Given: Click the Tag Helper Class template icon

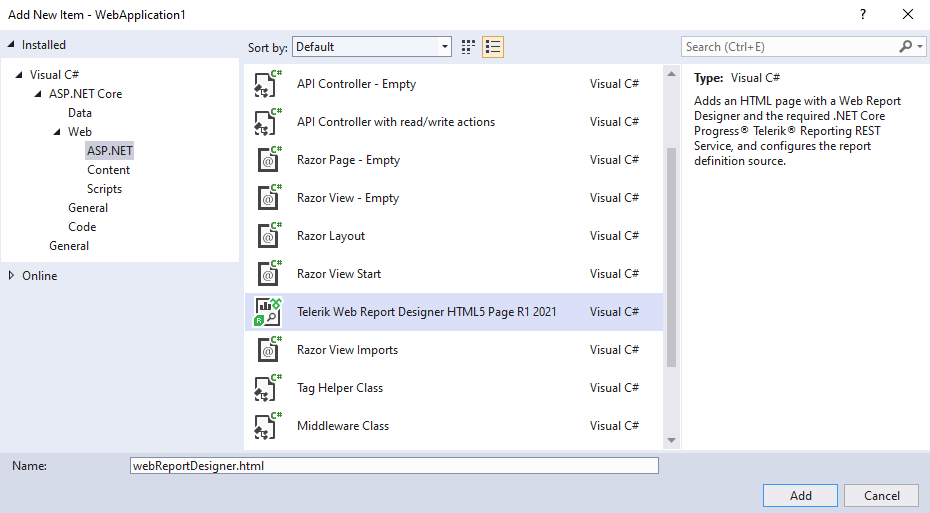Looking at the screenshot, I should (x=268, y=388).
